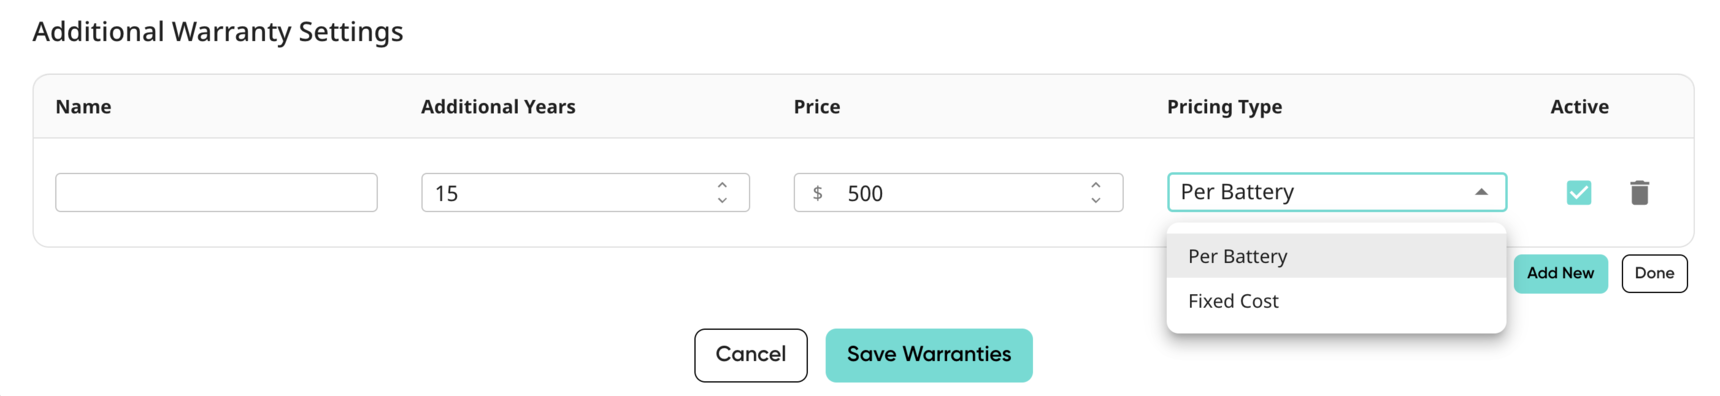Click the dollar sign in Price field

818,193
